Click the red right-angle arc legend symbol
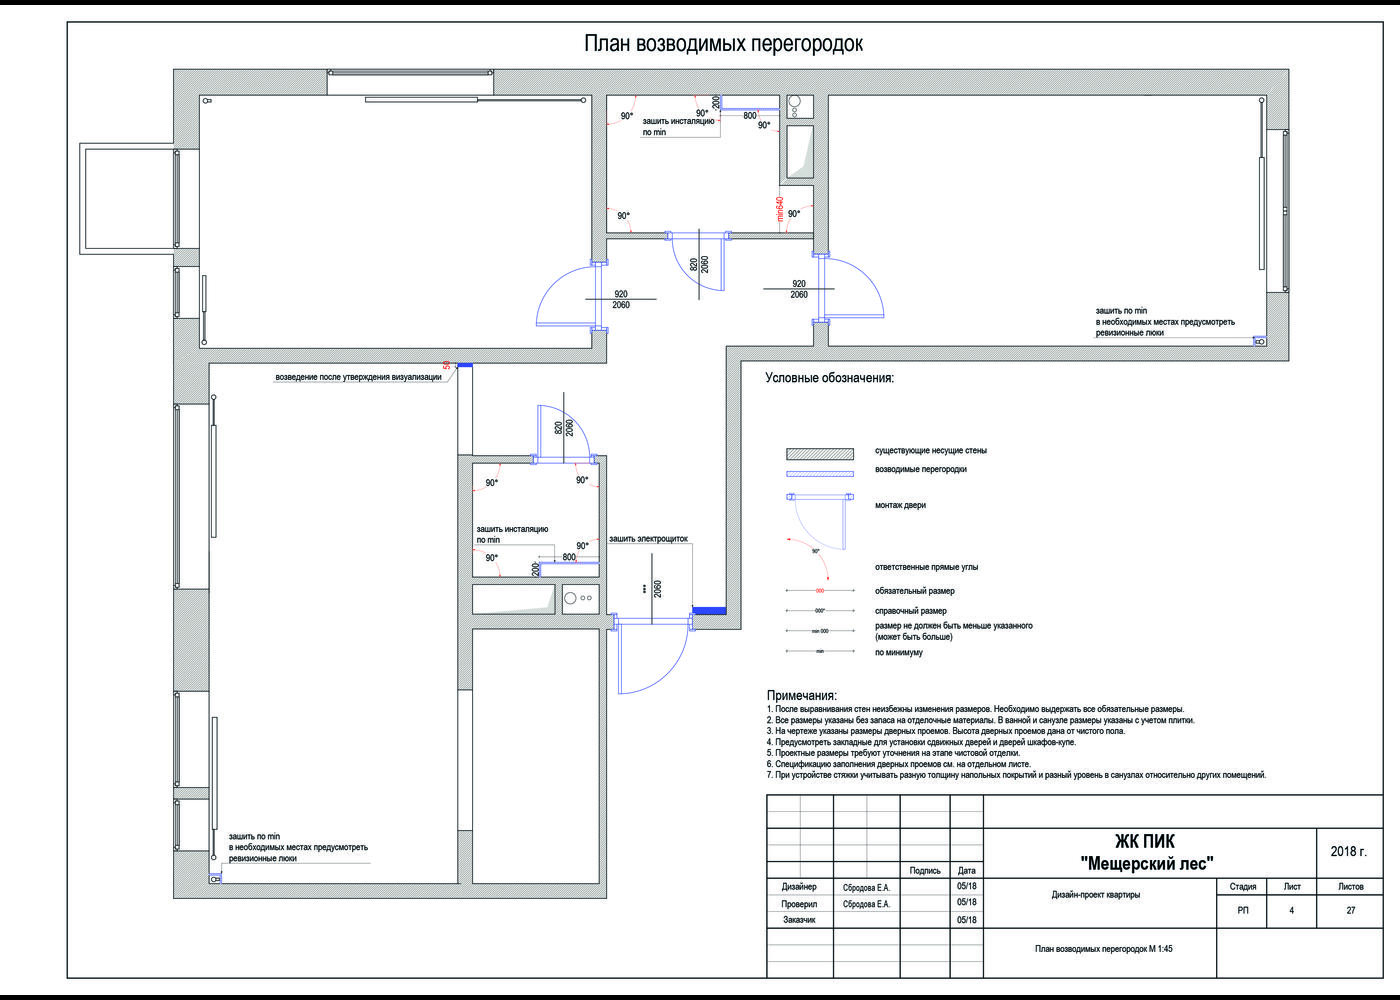The height and width of the screenshot is (1000, 1400). tap(810, 558)
